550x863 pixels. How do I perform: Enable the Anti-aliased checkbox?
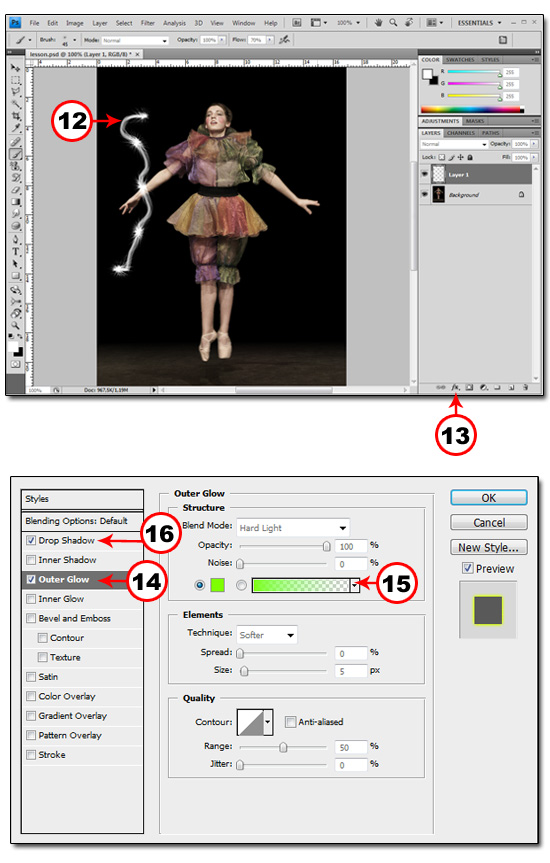click(290, 722)
